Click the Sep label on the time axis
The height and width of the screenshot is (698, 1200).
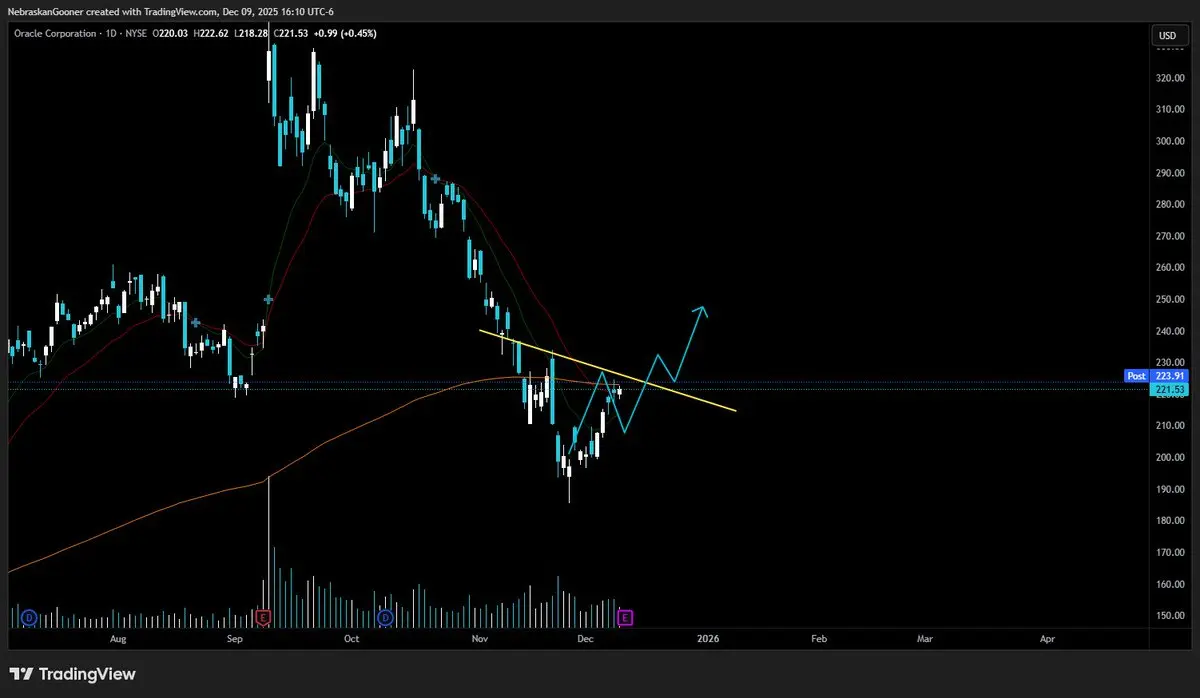point(235,637)
